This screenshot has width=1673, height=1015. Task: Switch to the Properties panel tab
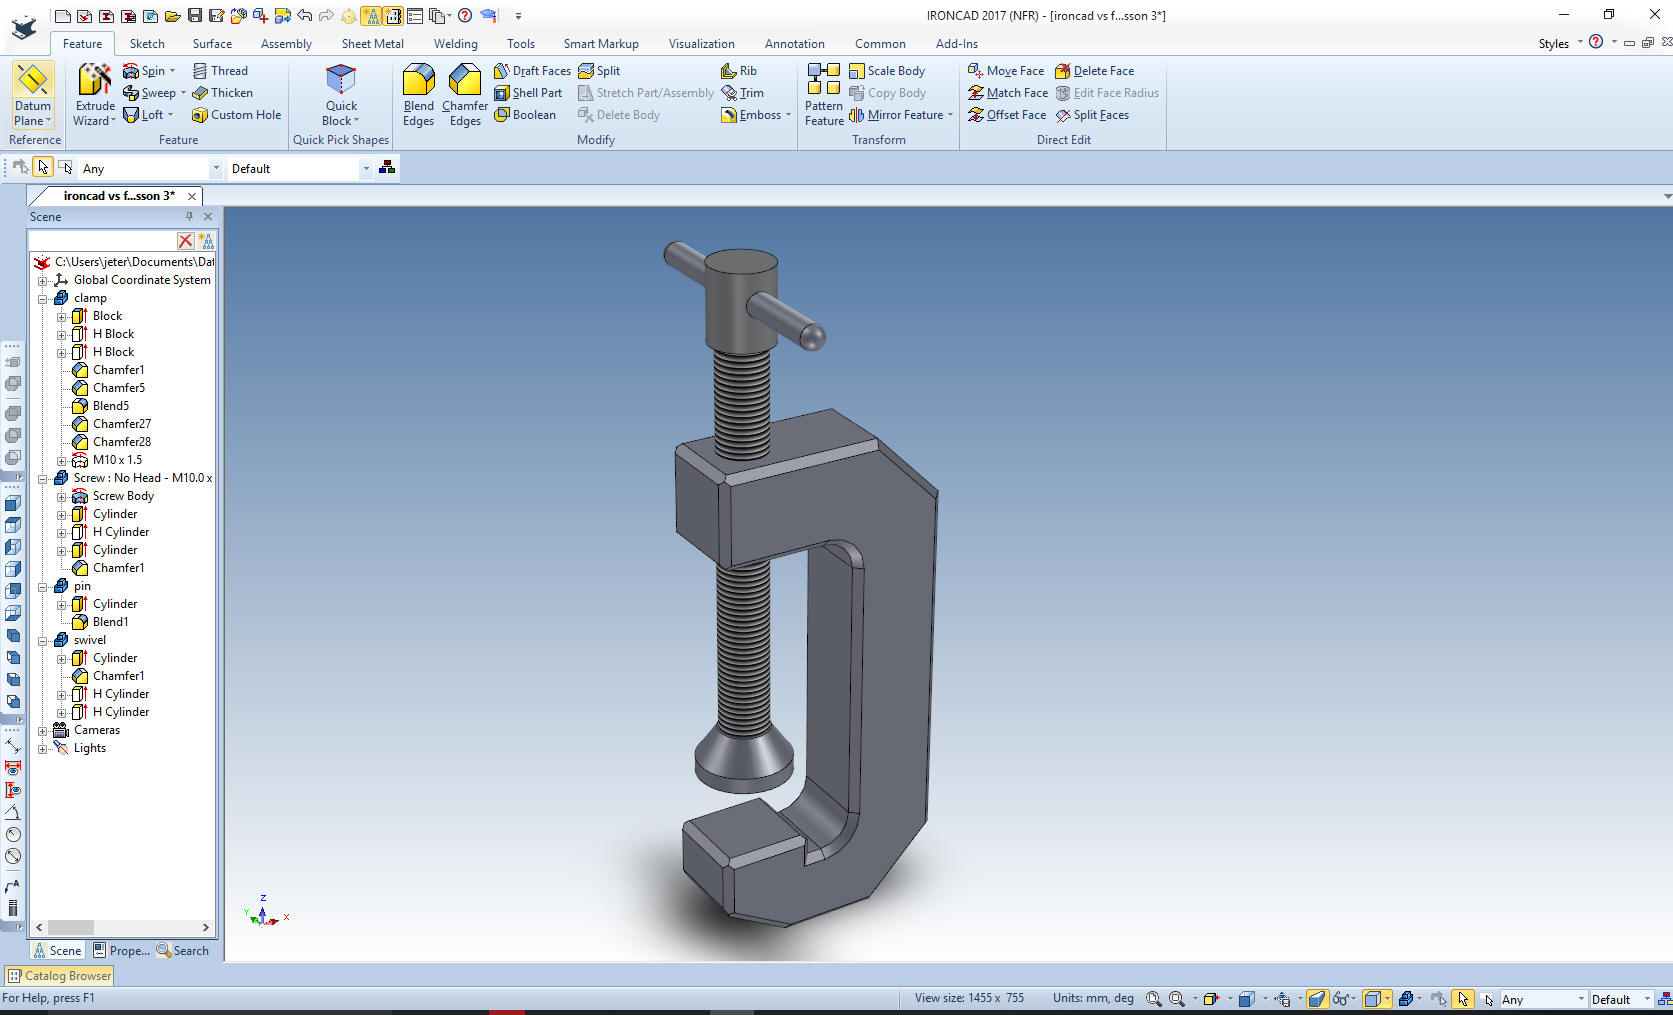[x=121, y=951]
